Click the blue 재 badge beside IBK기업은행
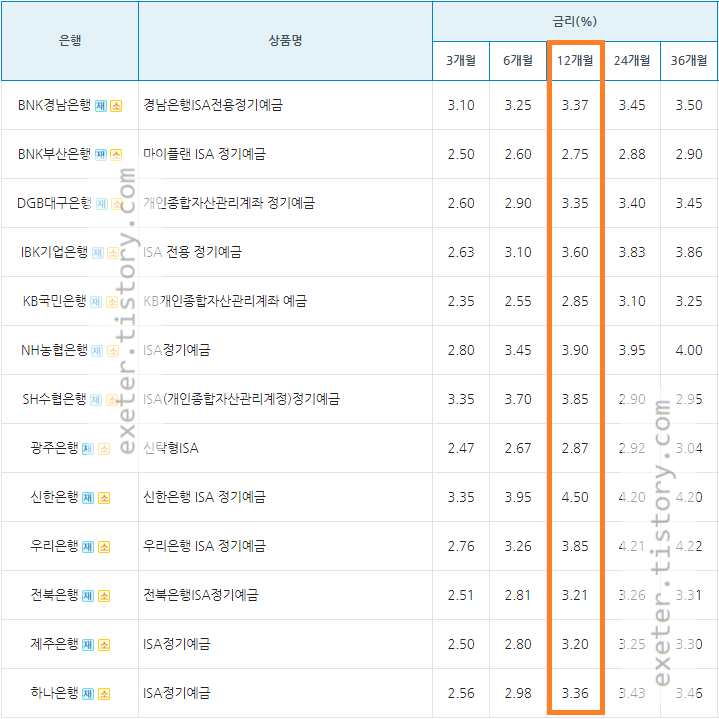719x719 pixels. pyautogui.click(x=98, y=253)
